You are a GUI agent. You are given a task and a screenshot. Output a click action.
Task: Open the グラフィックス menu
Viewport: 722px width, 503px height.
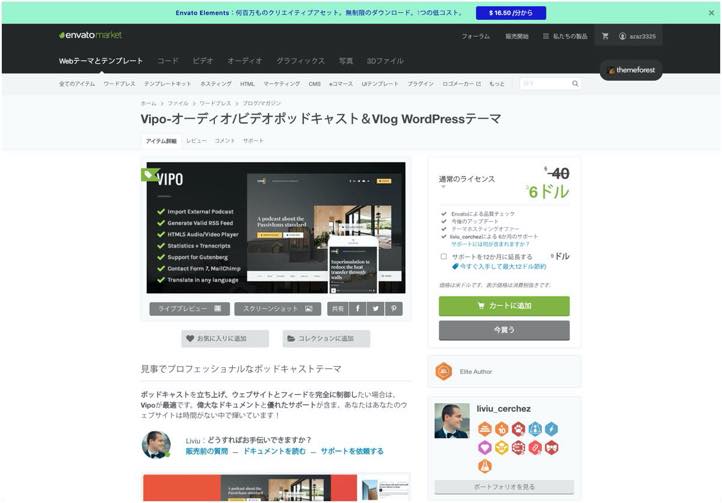click(300, 61)
